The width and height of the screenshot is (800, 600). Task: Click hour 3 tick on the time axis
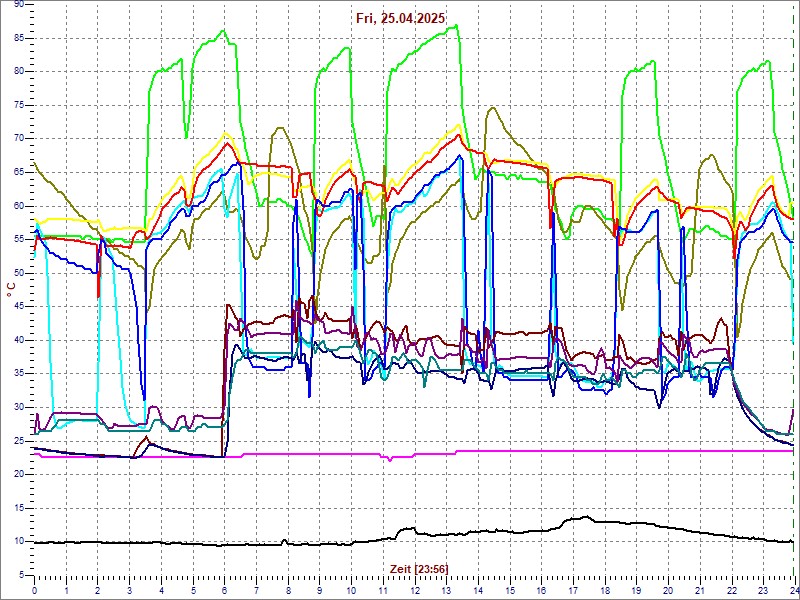pos(129,590)
